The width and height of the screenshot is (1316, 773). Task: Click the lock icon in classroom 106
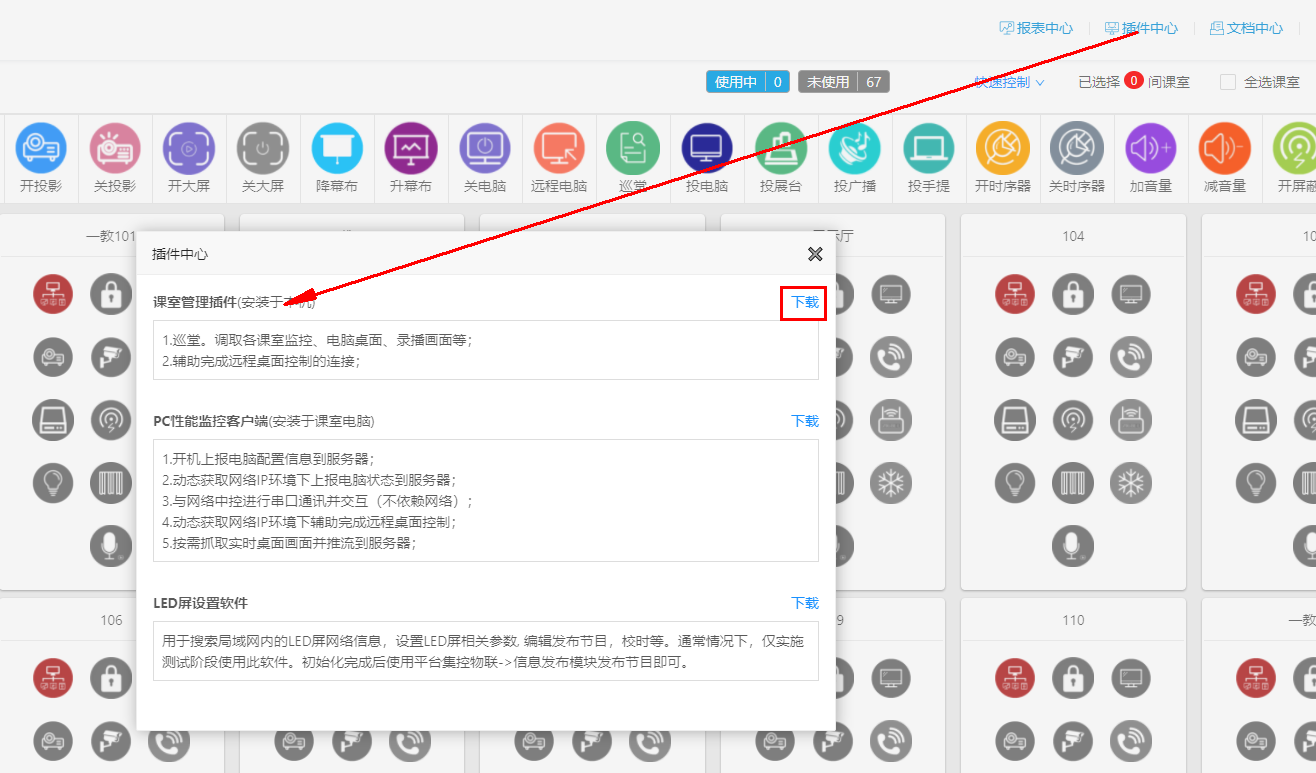tap(111, 678)
